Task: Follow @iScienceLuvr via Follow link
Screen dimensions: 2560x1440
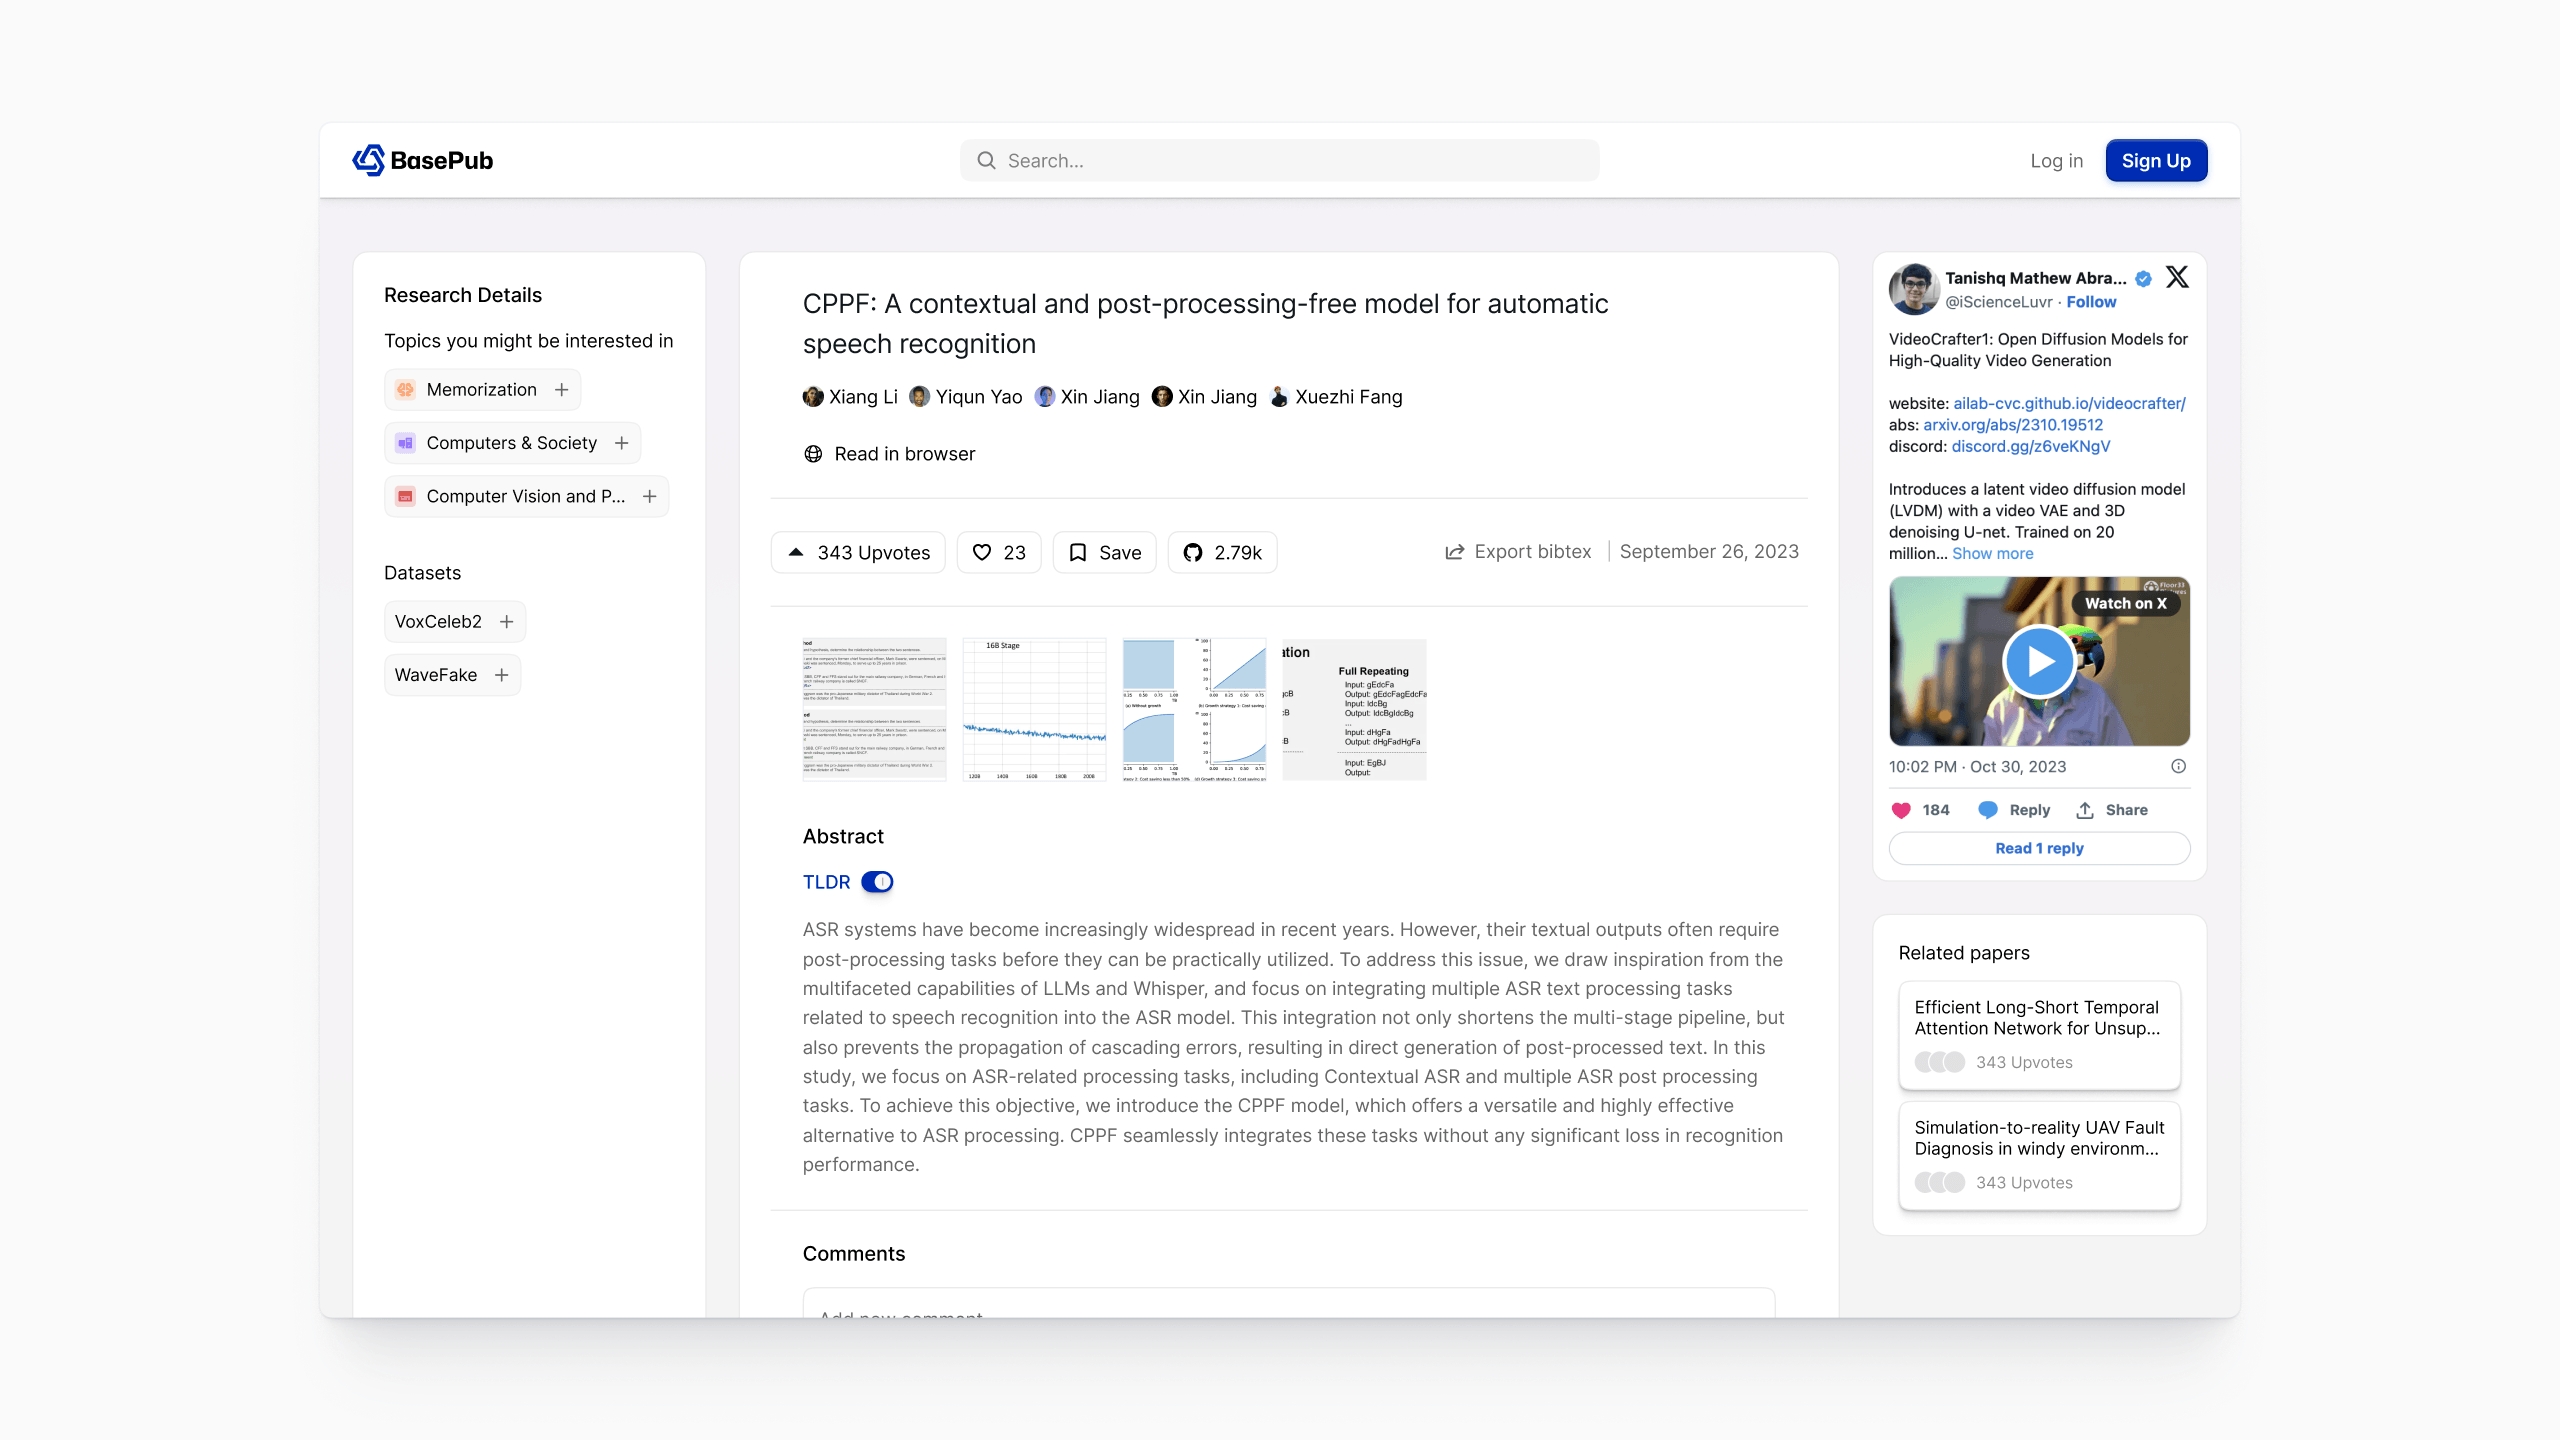Action: tap(2091, 302)
